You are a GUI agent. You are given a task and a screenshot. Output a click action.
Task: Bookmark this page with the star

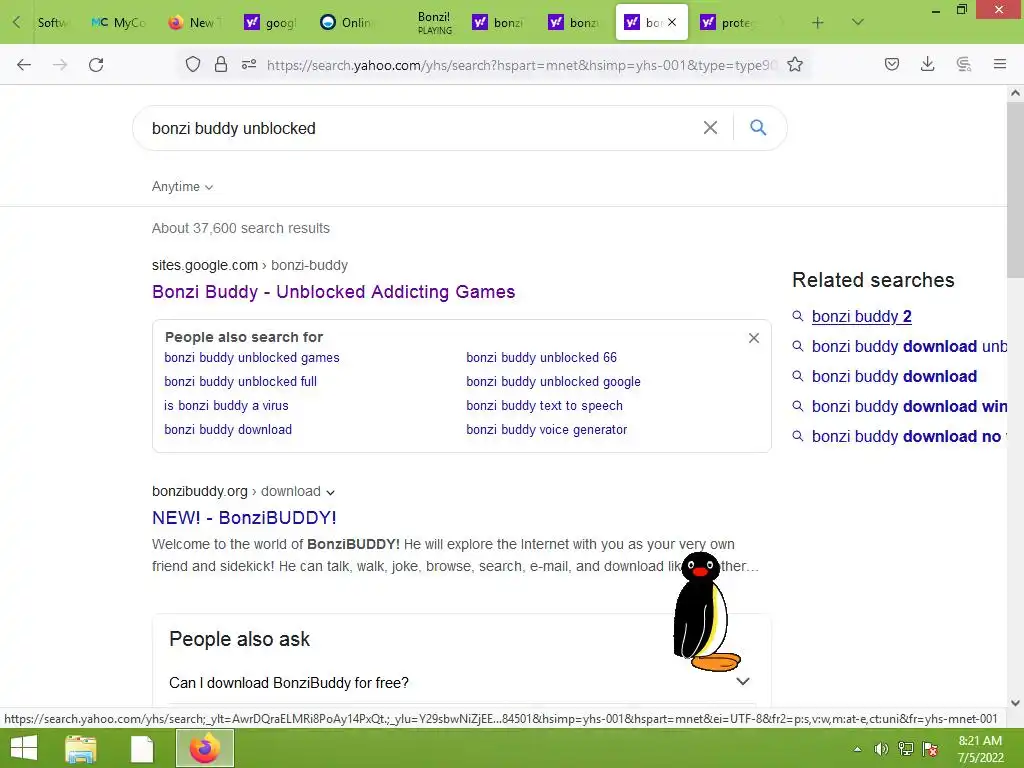(795, 65)
